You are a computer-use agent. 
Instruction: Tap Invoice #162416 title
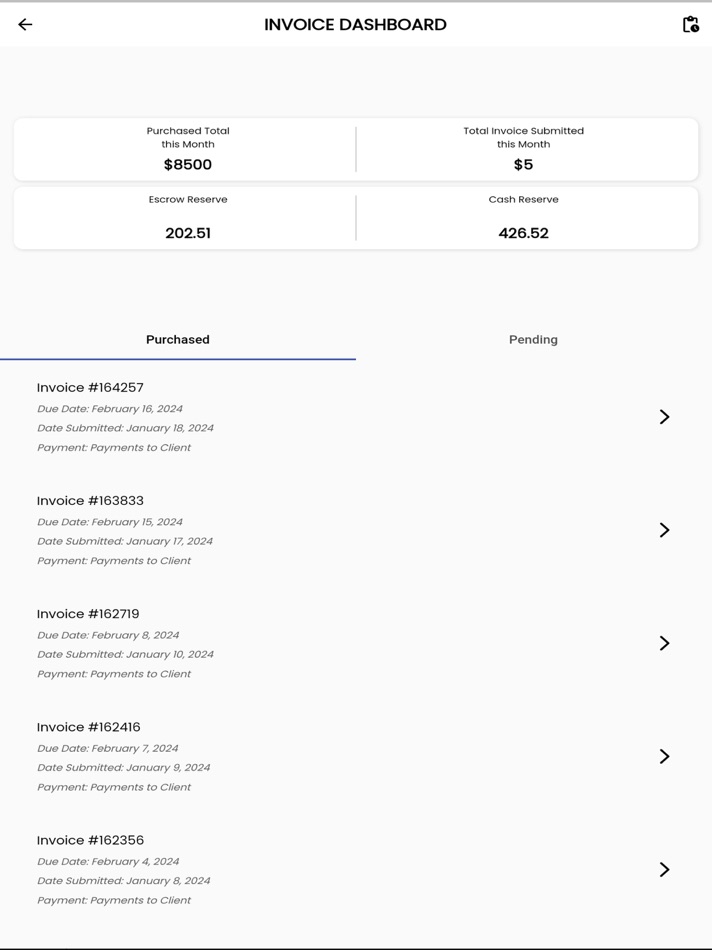(88, 727)
